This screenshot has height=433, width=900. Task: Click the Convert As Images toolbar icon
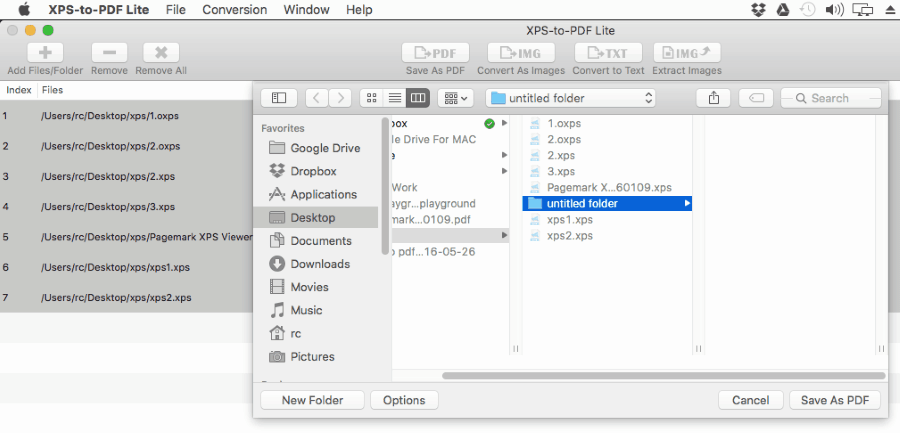(x=521, y=53)
